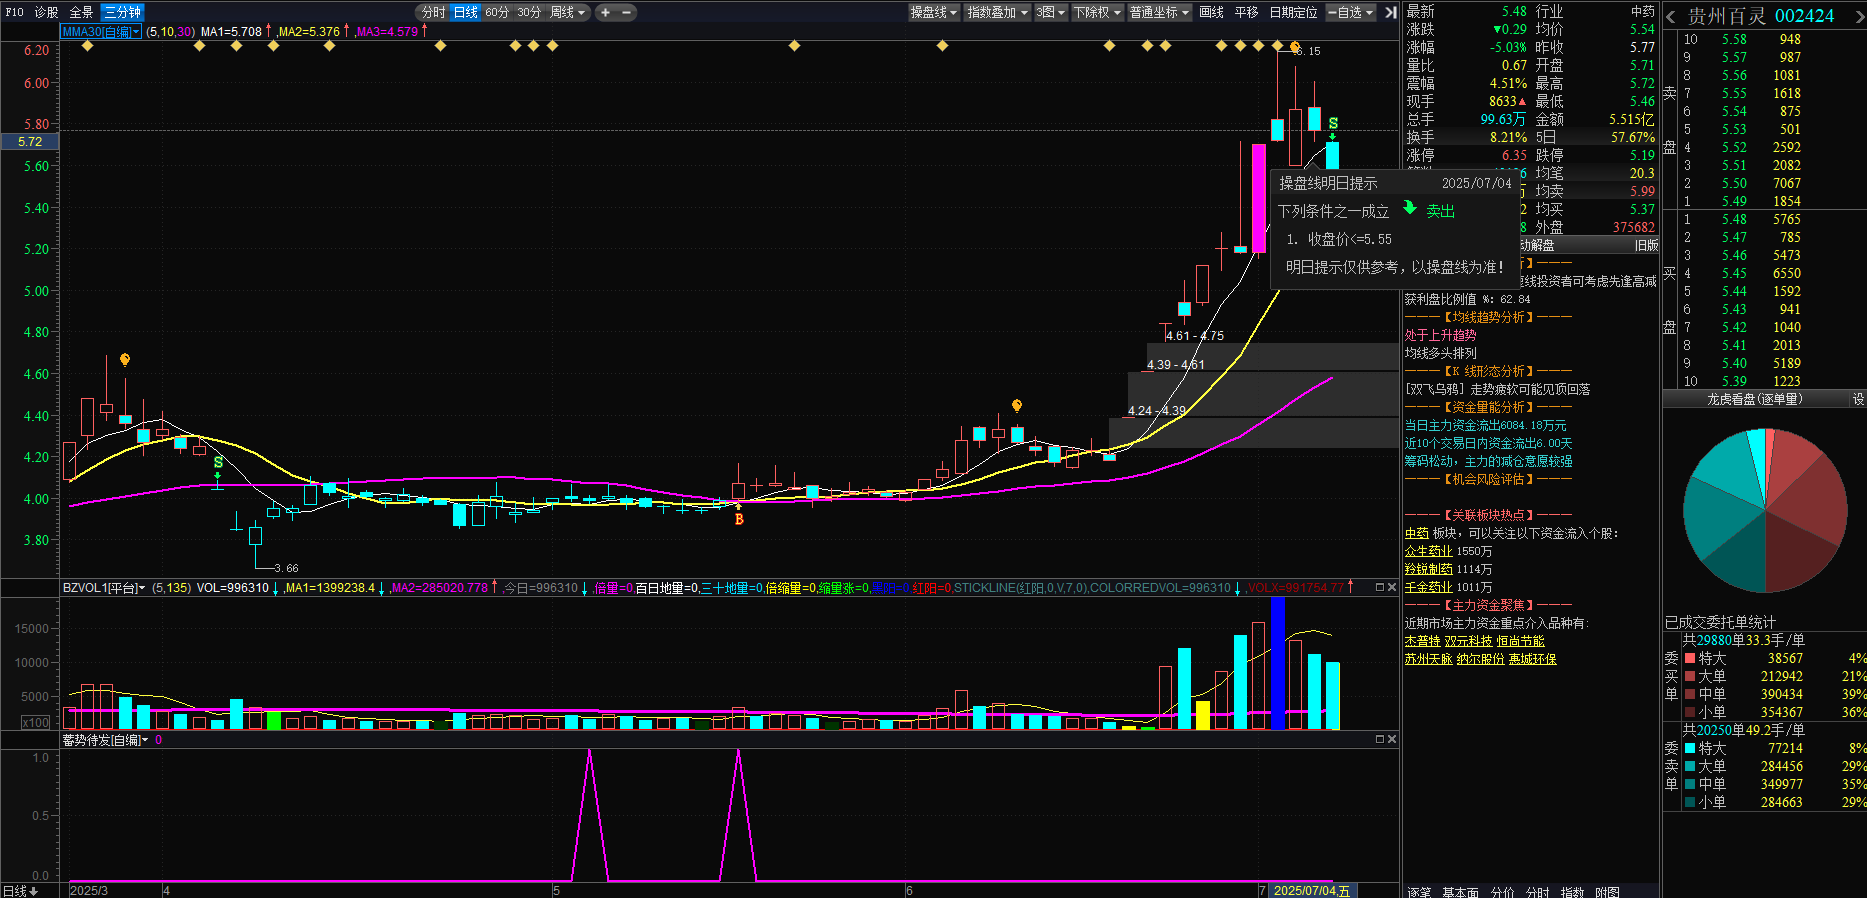This screenshot has width=1867, height=898.
Task: Go to previous stock with left arrow
Action: pos(1670,16)
